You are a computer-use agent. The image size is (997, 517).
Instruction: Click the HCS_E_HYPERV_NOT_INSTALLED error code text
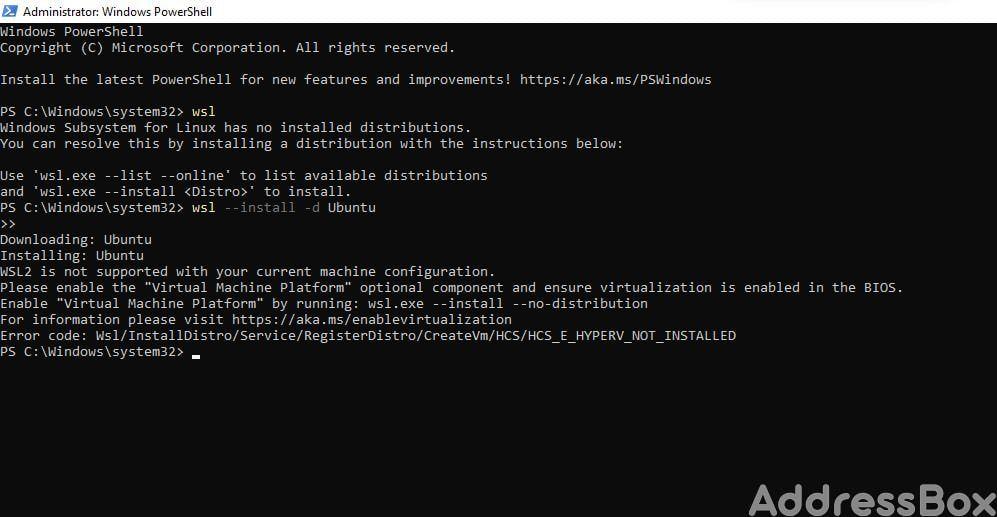(631, 335)
